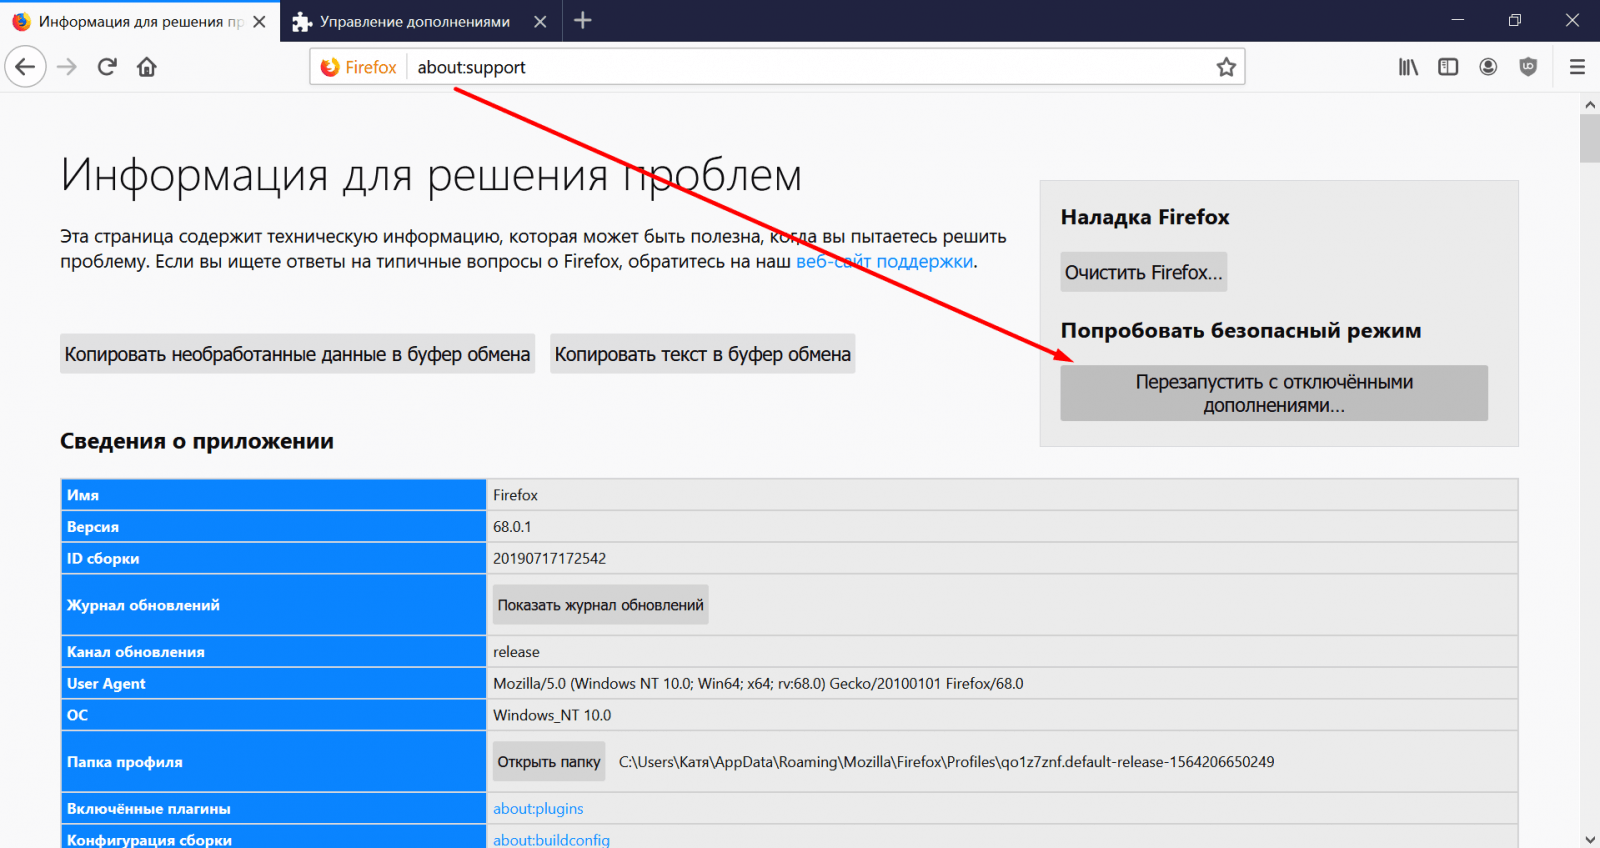This screenshot has width=1600, height=848.
Task: Click 'Копировать текст в буфер обмена' button
Action: (x=702, y=354)
